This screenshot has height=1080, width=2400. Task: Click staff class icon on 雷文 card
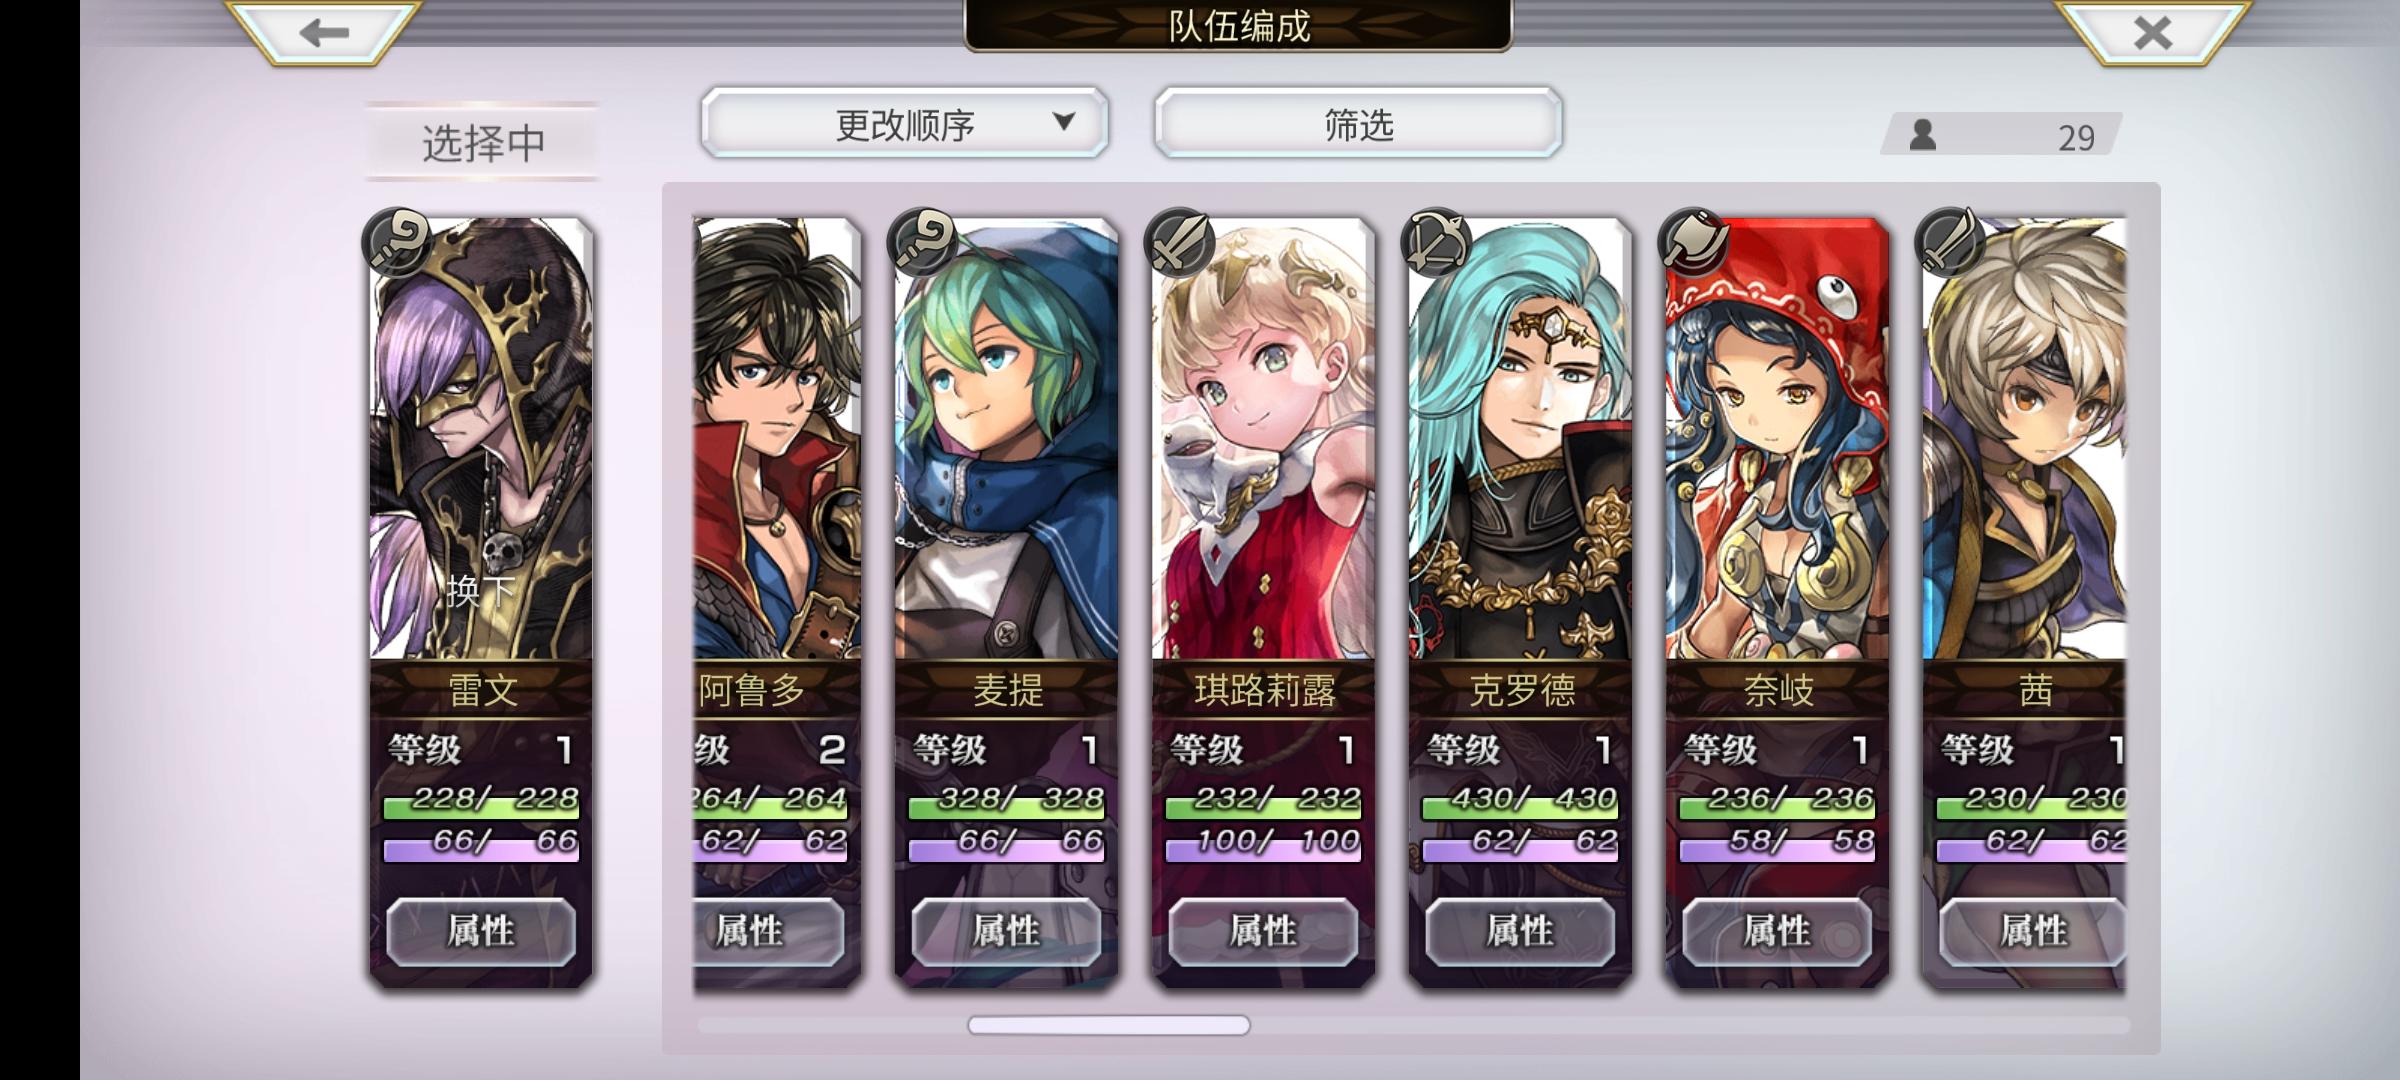coord(398,241)
